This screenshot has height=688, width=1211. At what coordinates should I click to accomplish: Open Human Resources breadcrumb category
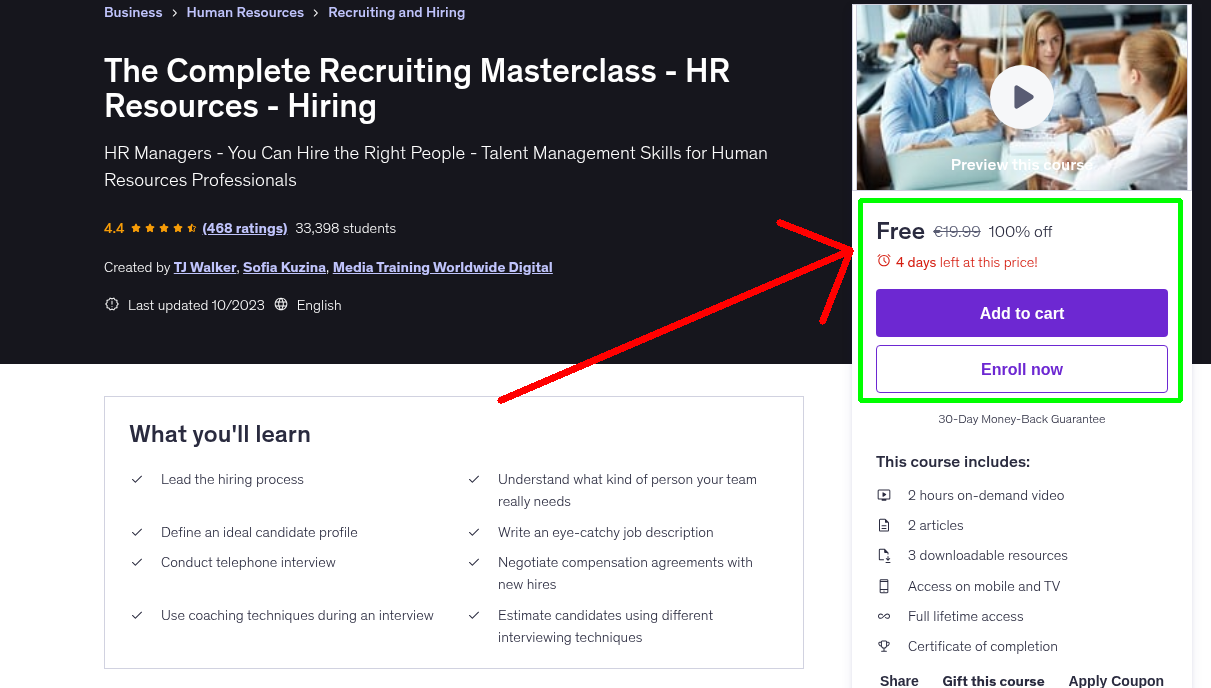click(245, 13)
